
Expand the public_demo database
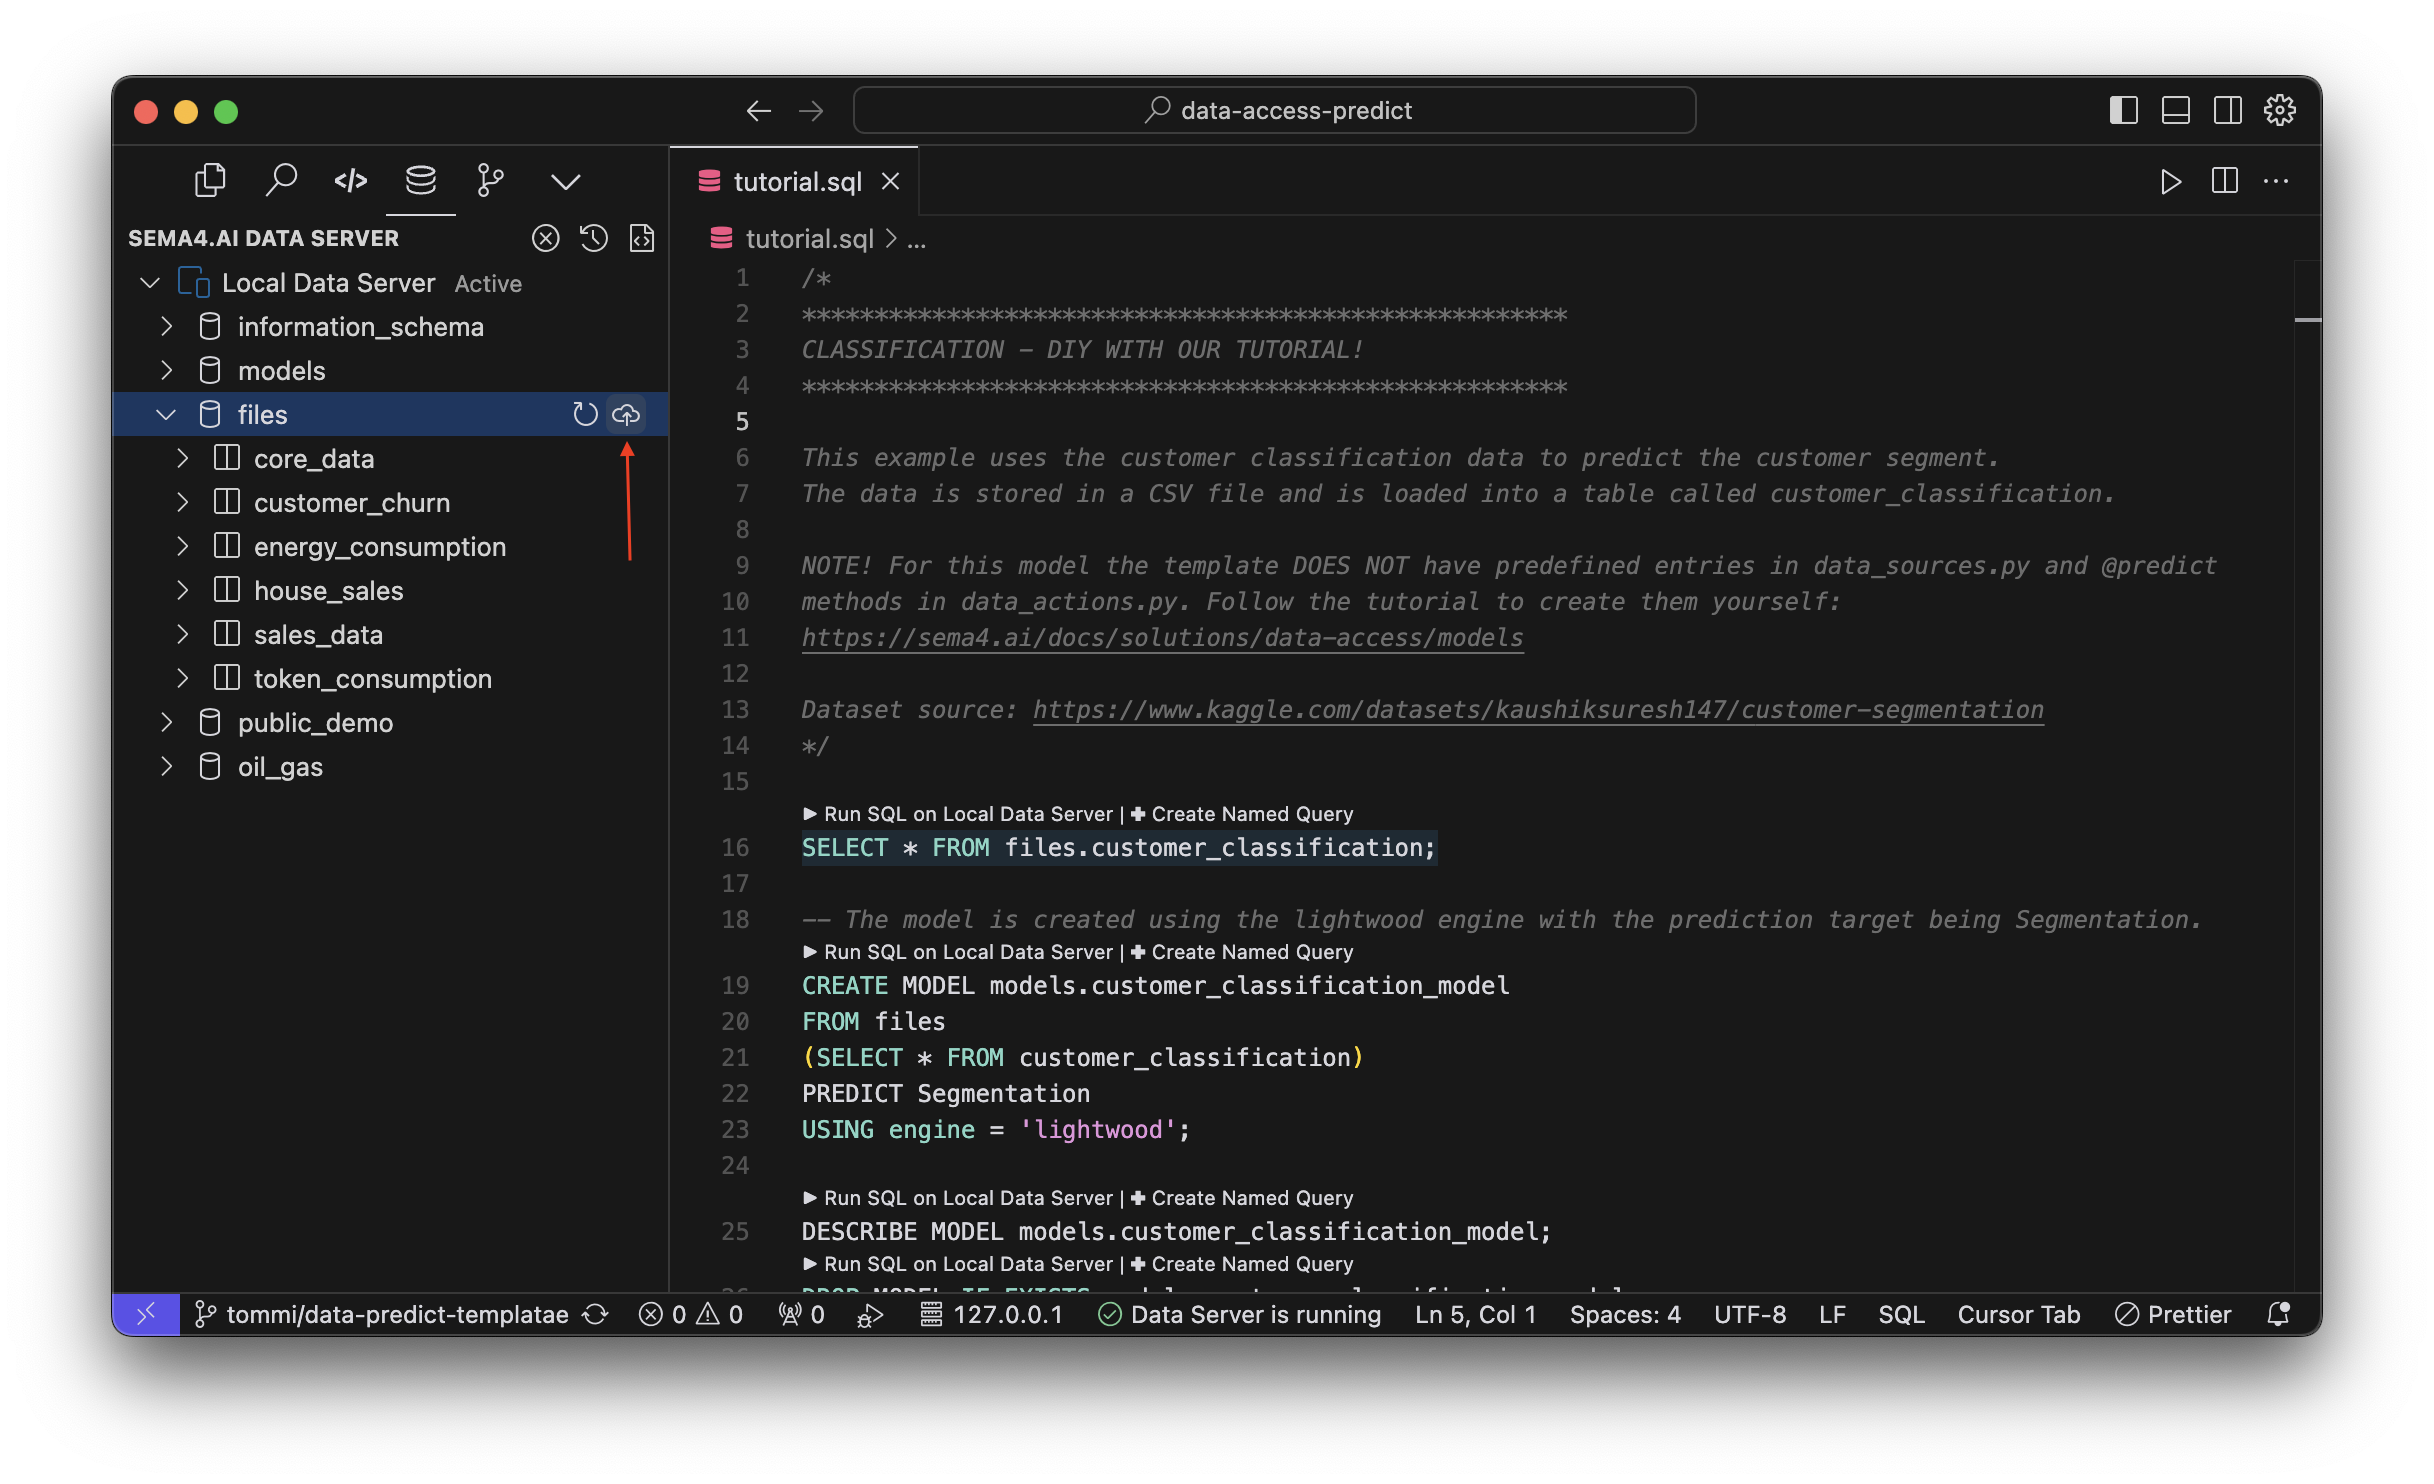(x=167, y=723)
